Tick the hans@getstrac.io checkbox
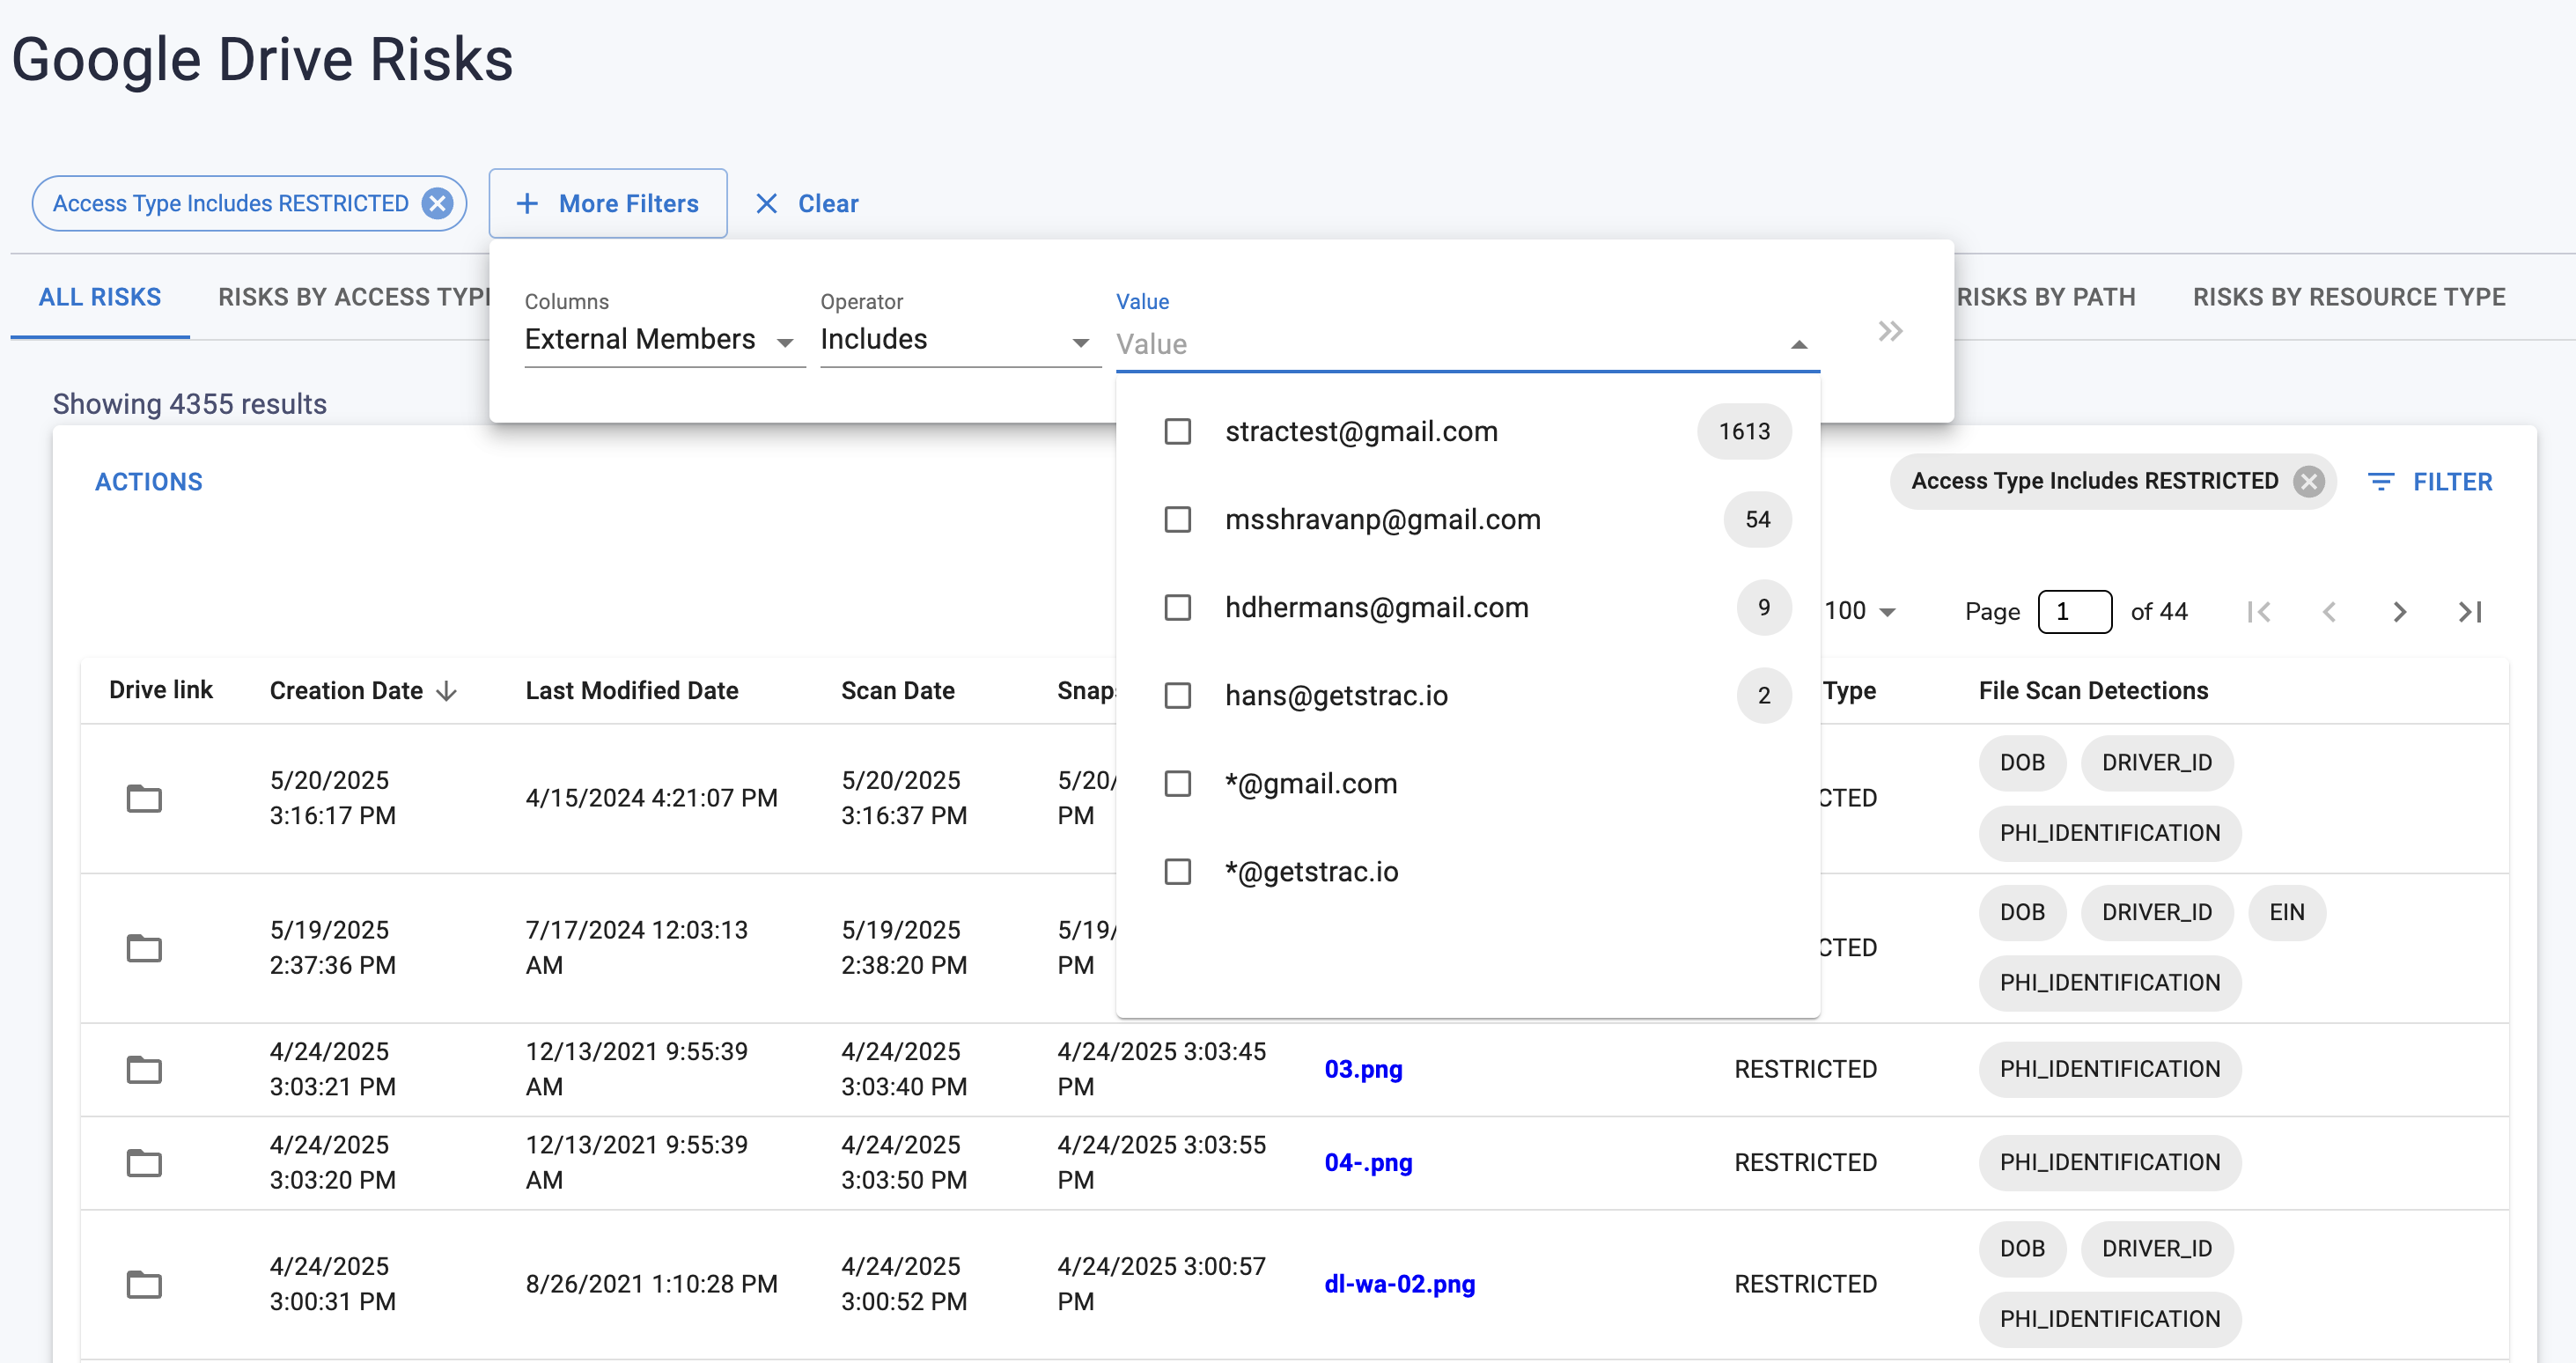The width and height of the screenshot is (2576, 1363). [1178, 696]
